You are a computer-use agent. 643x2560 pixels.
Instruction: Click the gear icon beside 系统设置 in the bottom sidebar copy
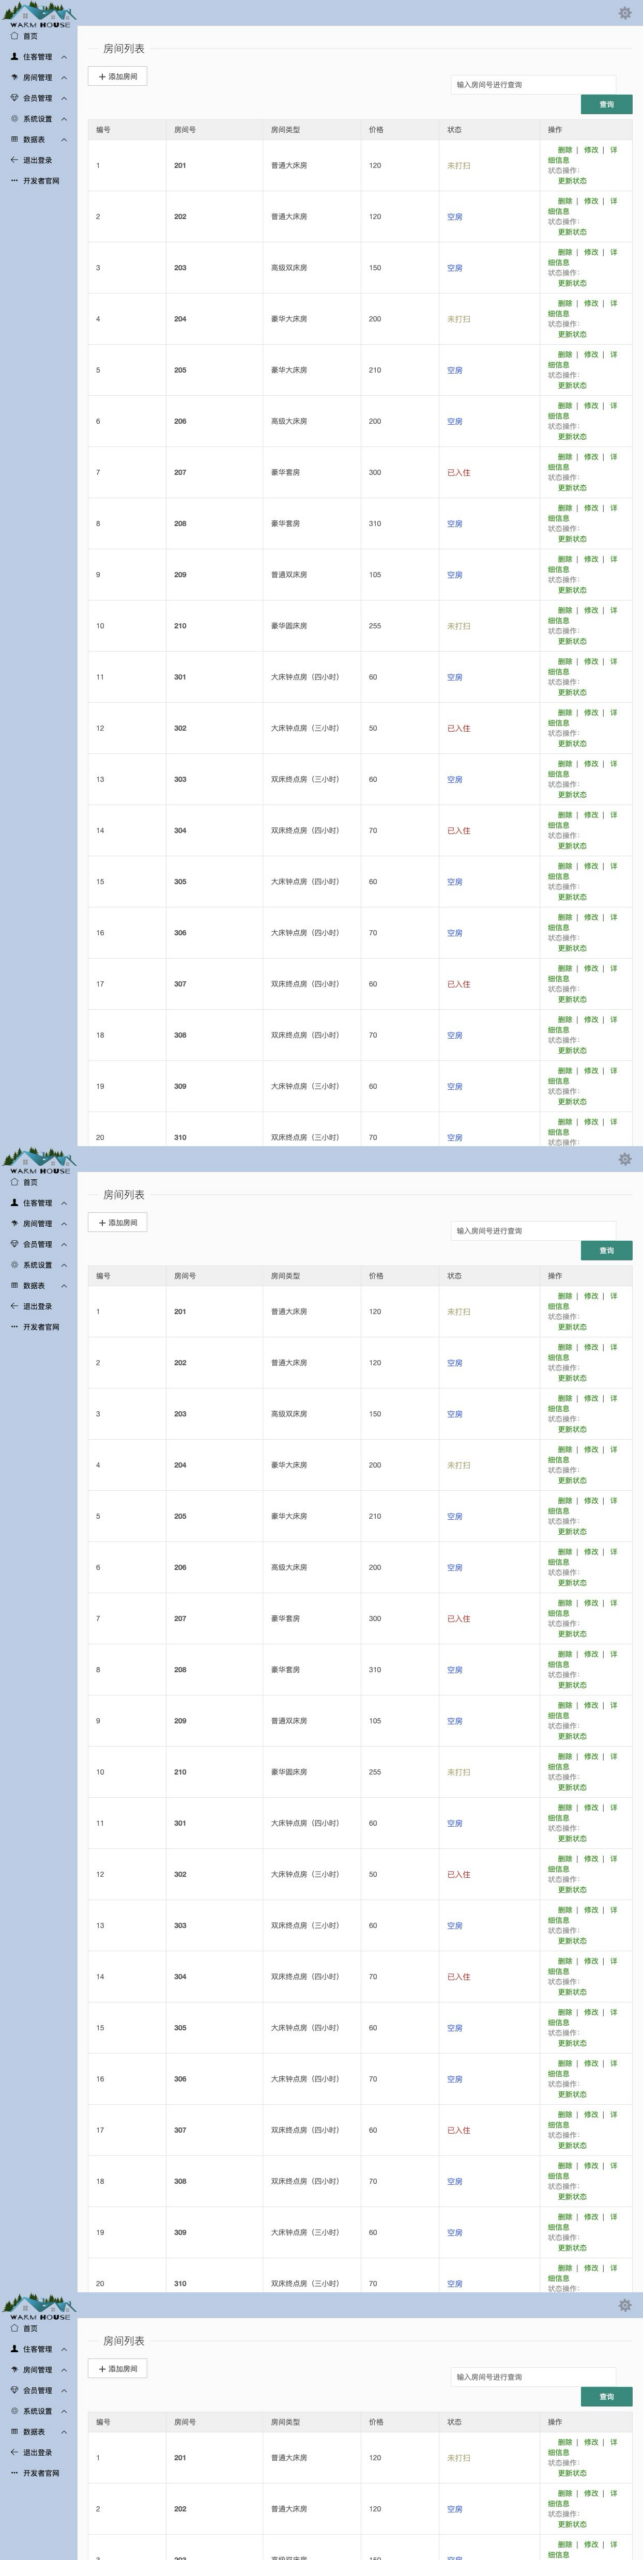[x=14, y=2410]
